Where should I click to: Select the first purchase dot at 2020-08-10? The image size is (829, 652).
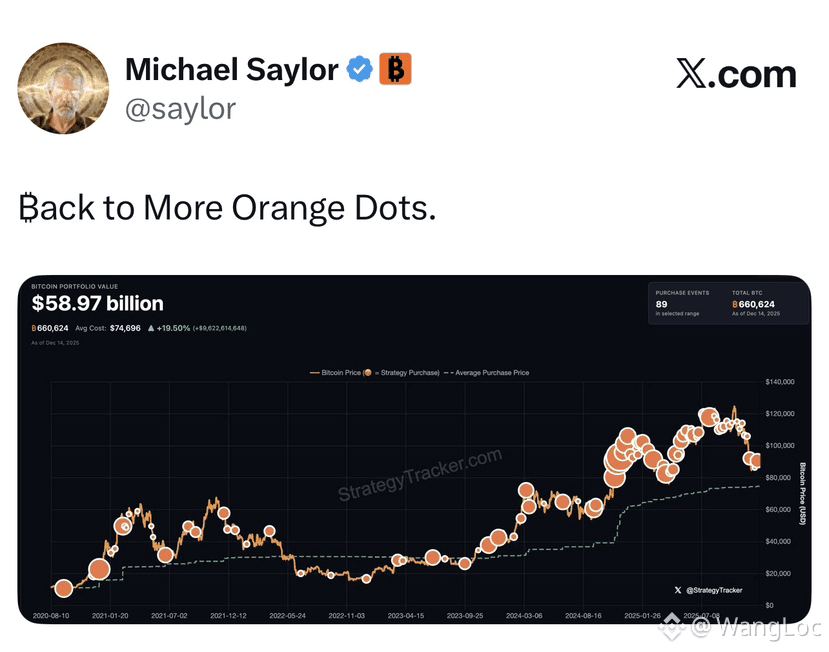pos(64,588)
